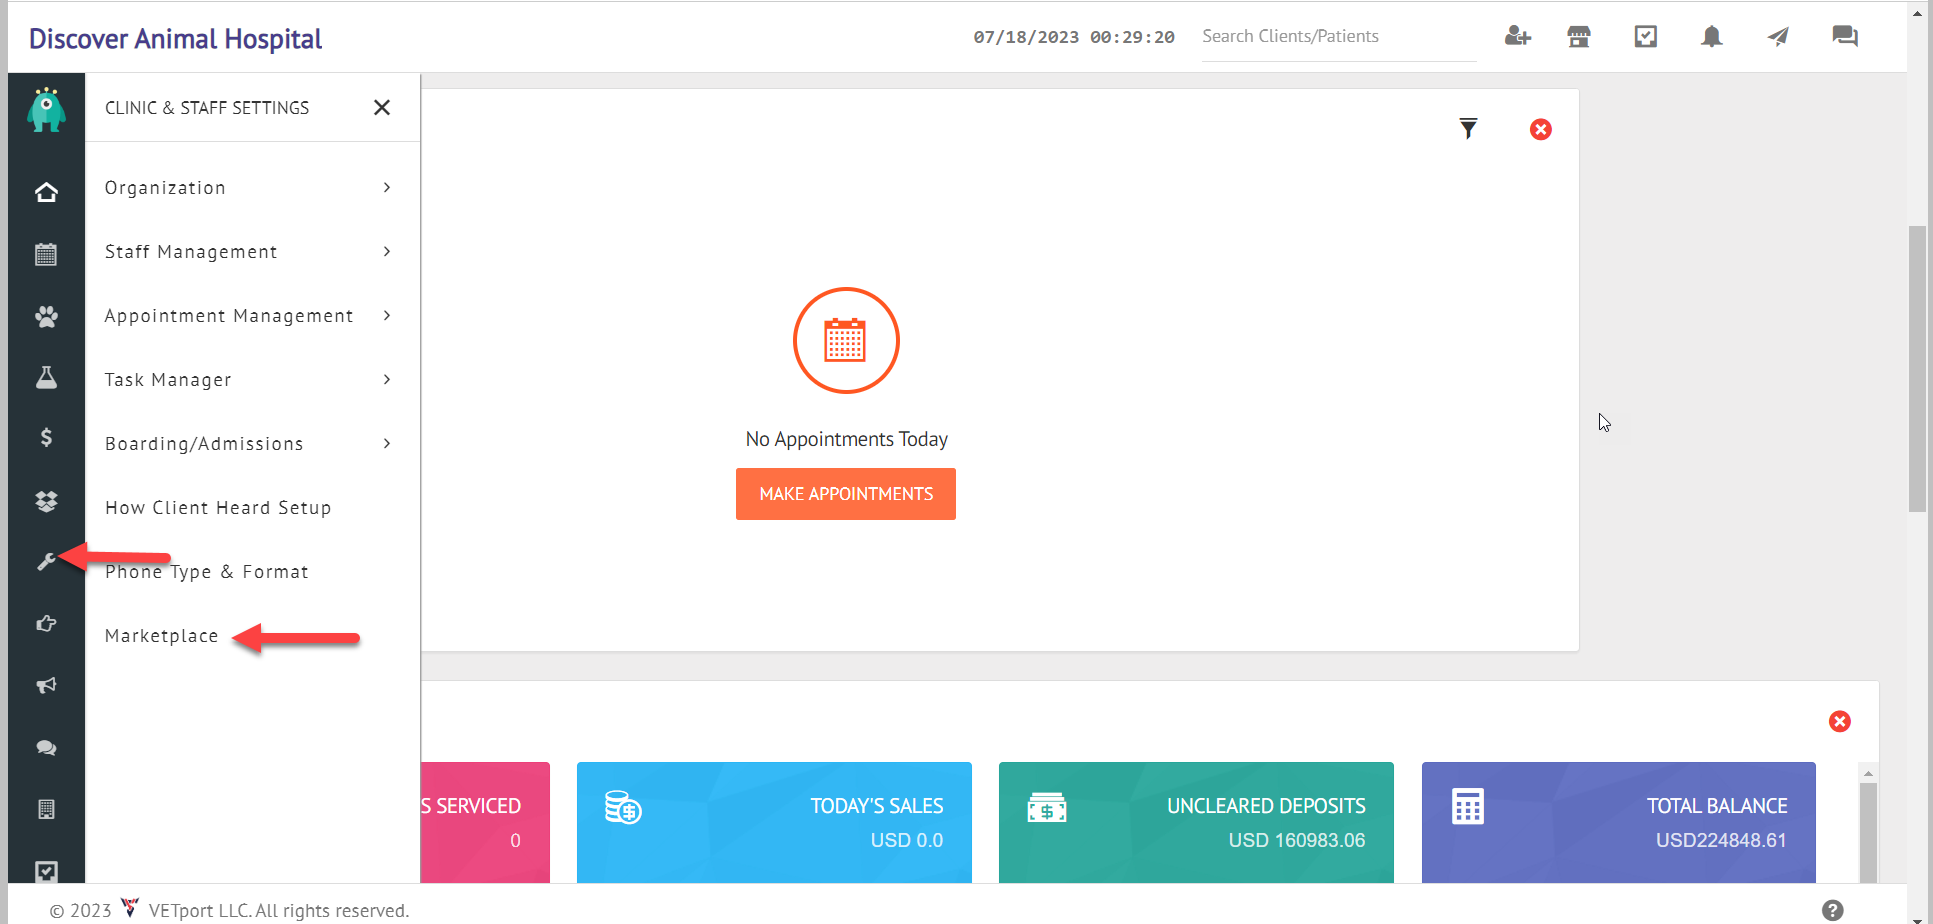The image size is (1933, 924).
Task: Close the appointments widget with red X
Action: pos(1541,129)
